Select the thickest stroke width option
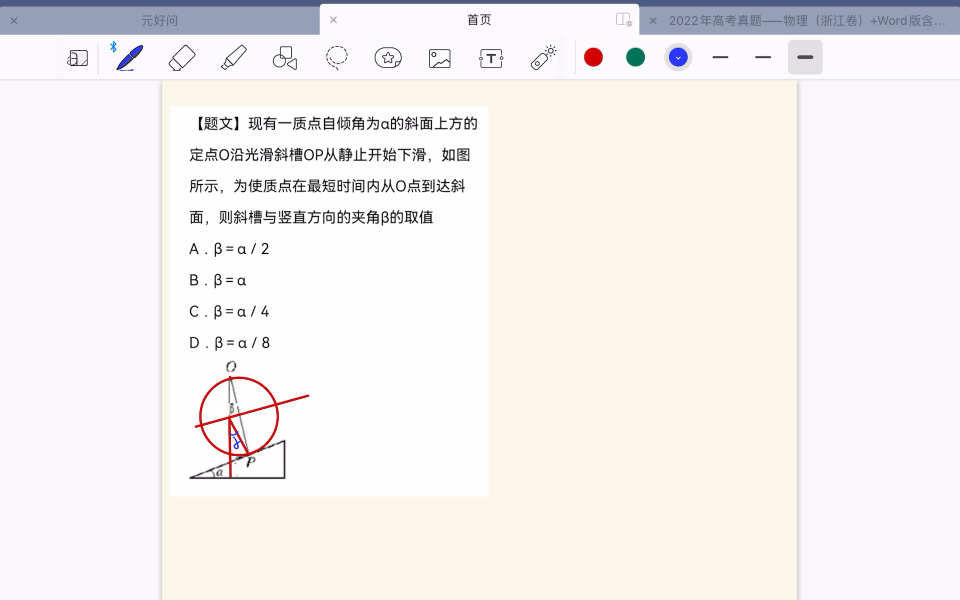 [x=805, y=58]
